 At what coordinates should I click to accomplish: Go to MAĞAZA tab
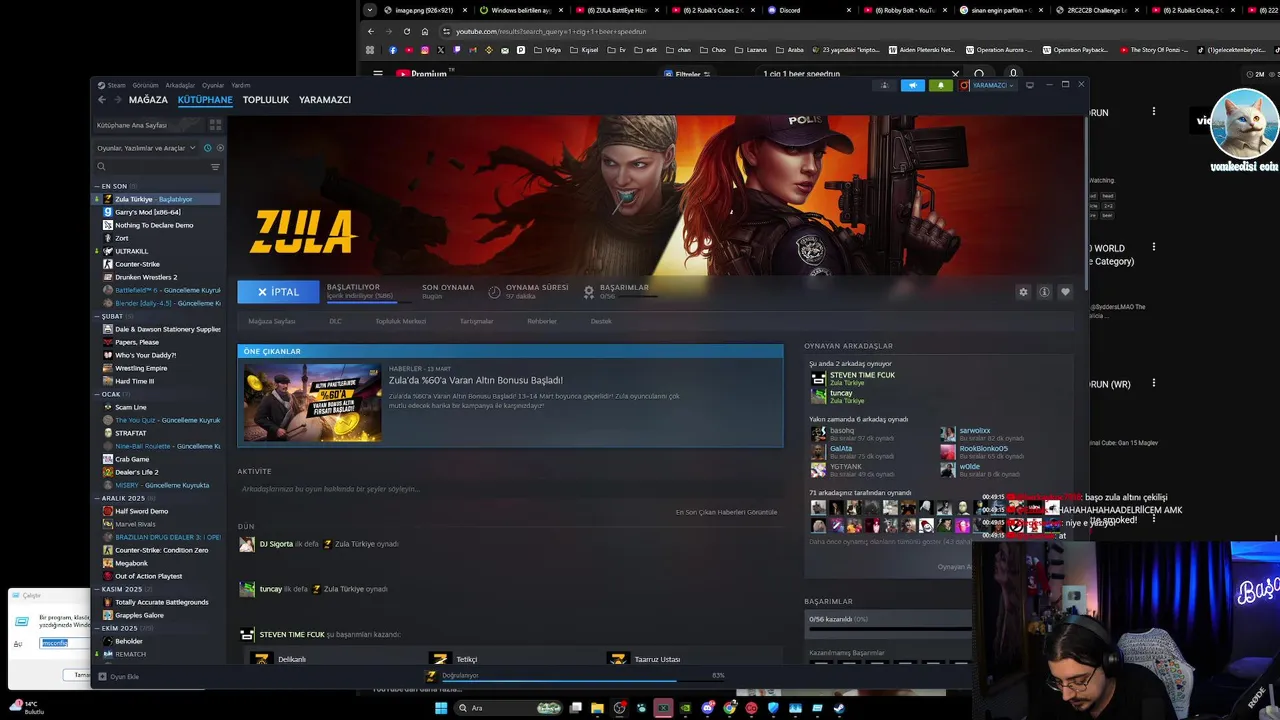click(148, 100)
